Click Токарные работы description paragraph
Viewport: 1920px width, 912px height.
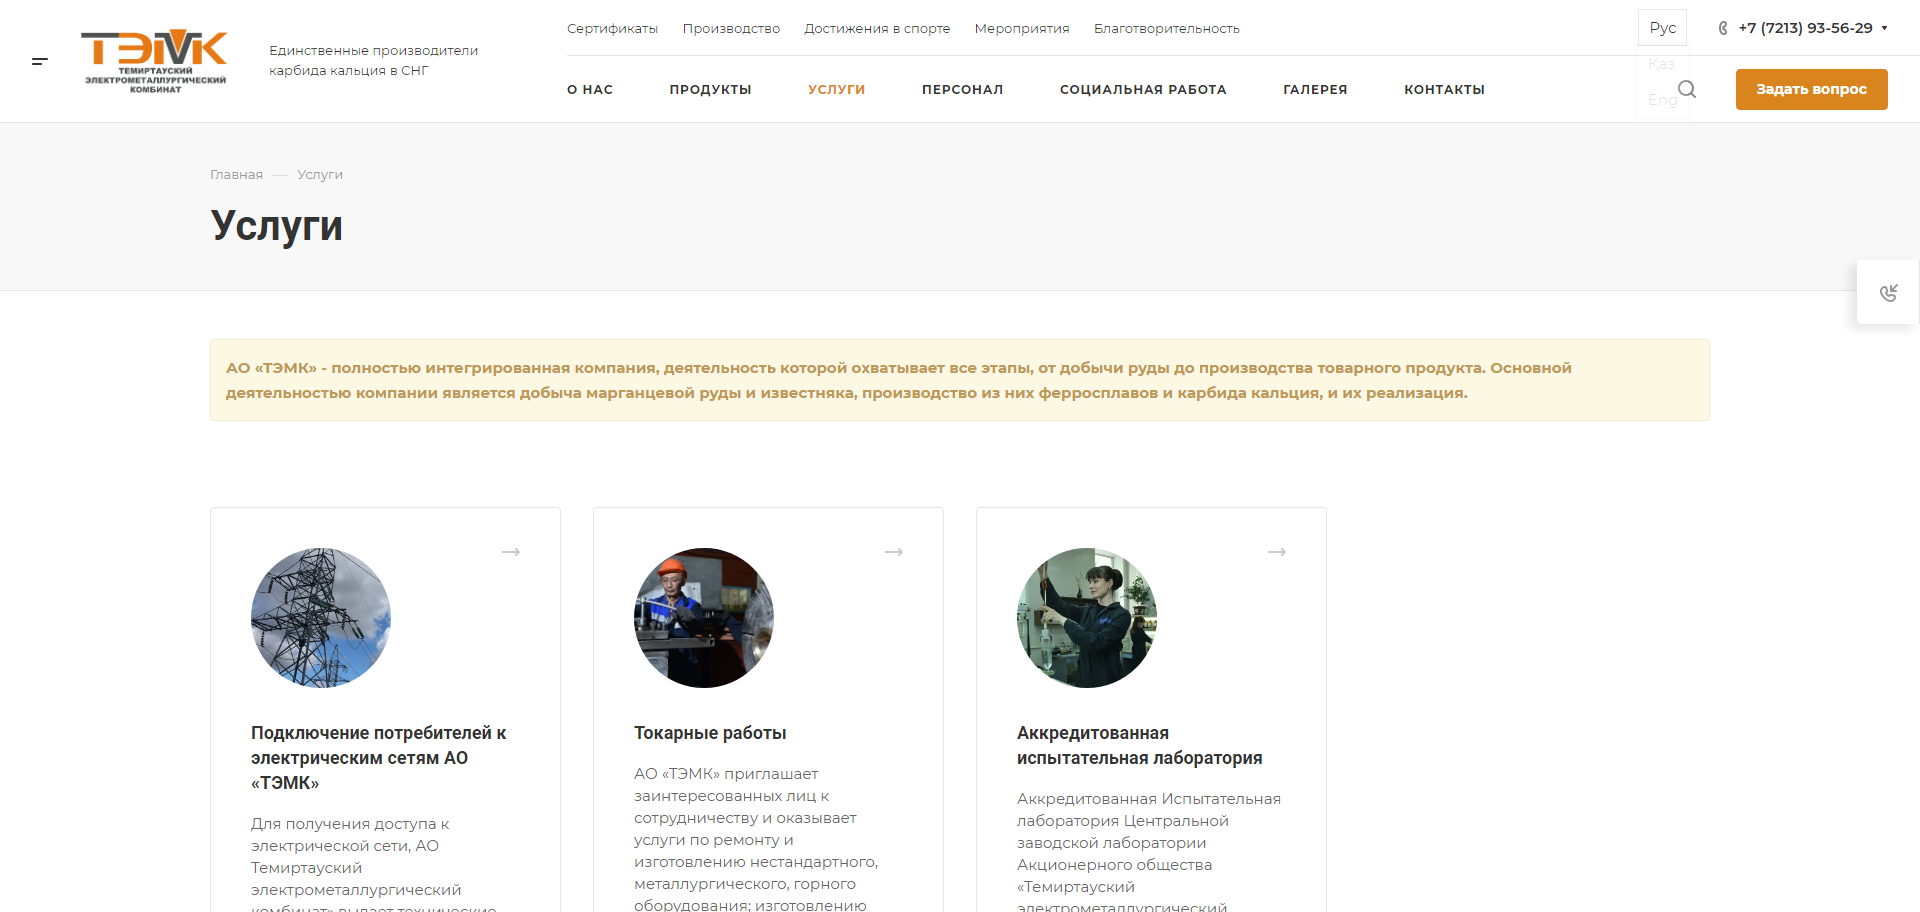[756, 838]
